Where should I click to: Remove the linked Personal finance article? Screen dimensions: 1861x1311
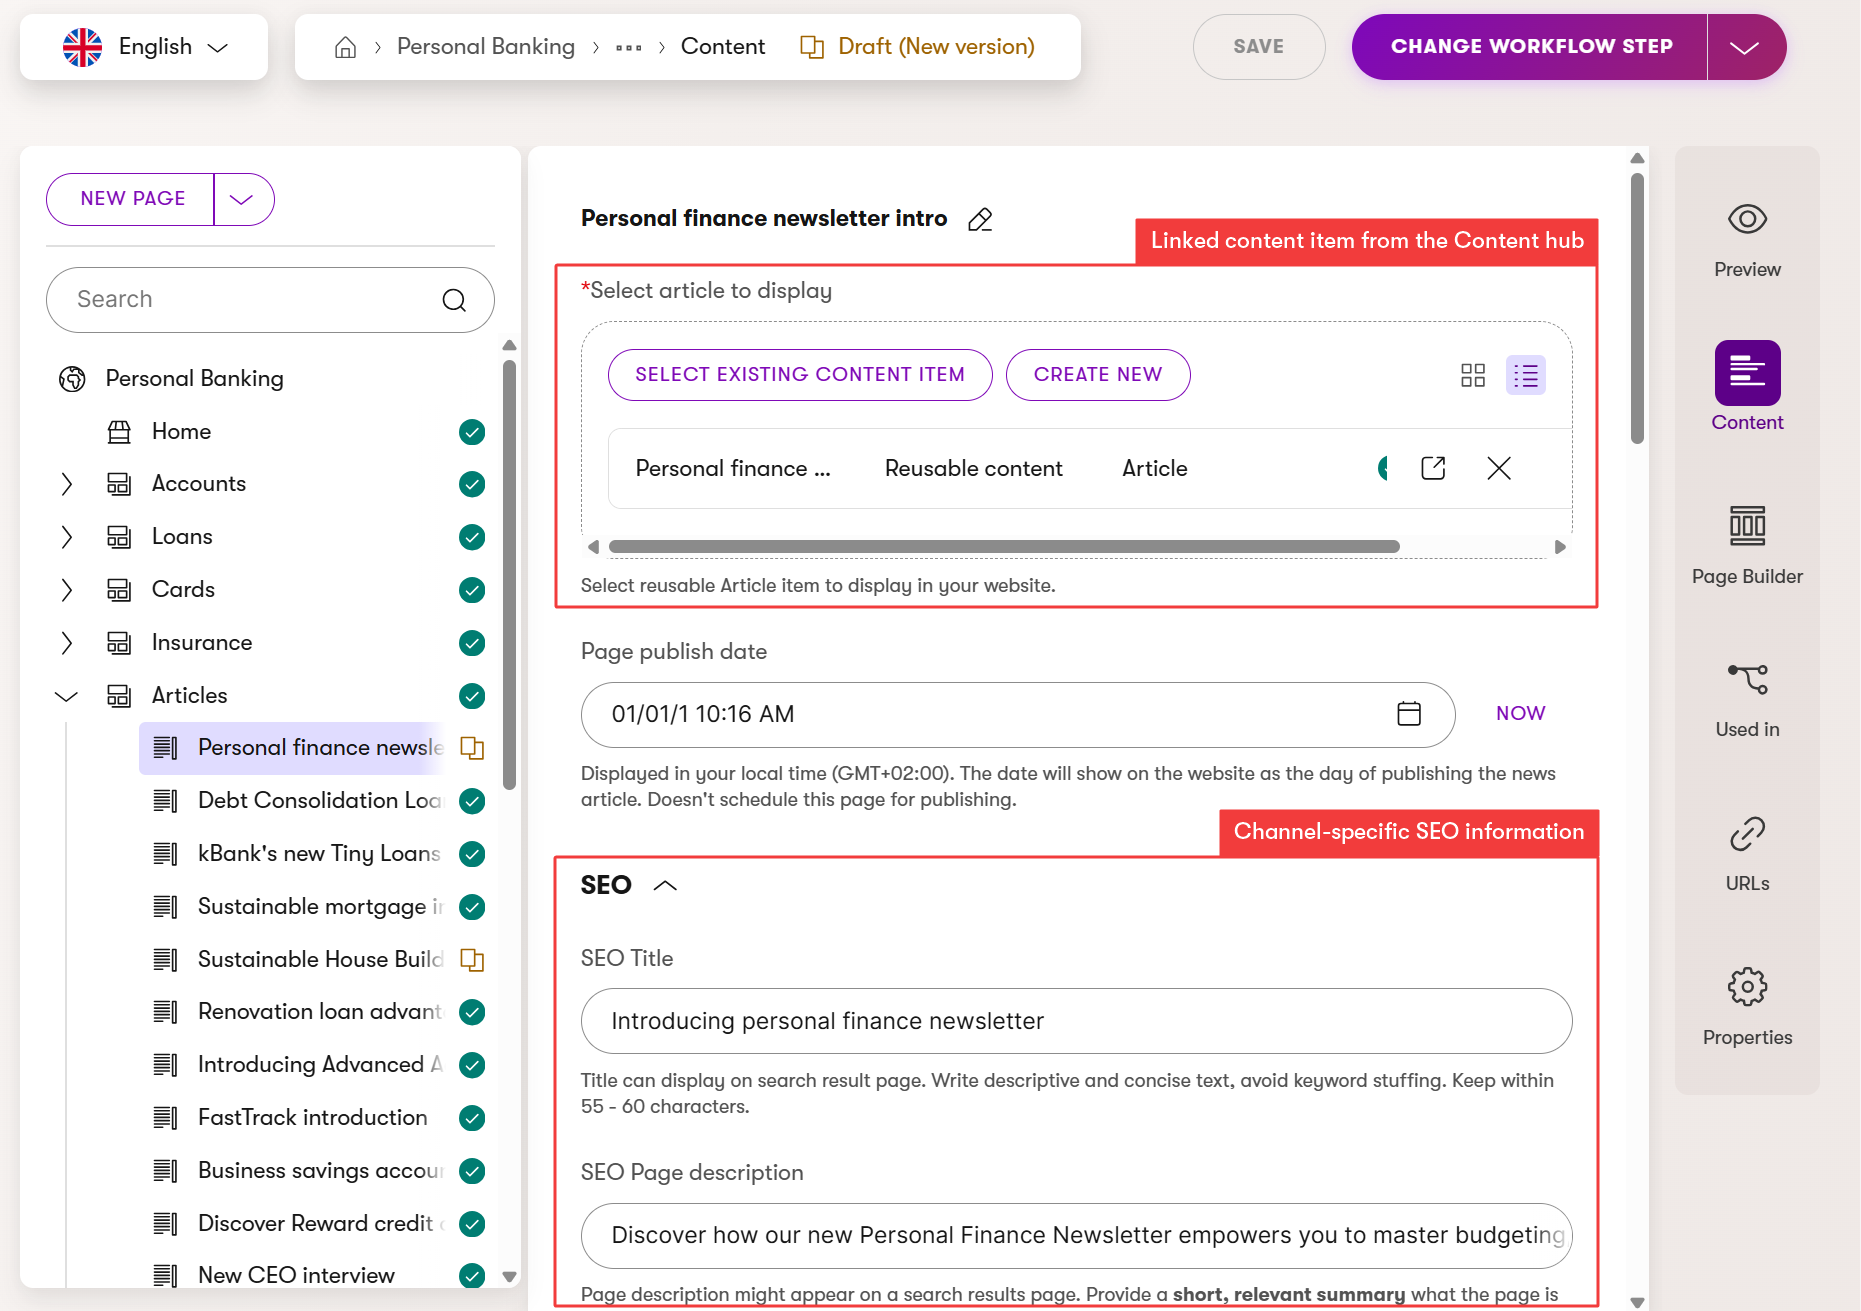tap(1499, 468)
